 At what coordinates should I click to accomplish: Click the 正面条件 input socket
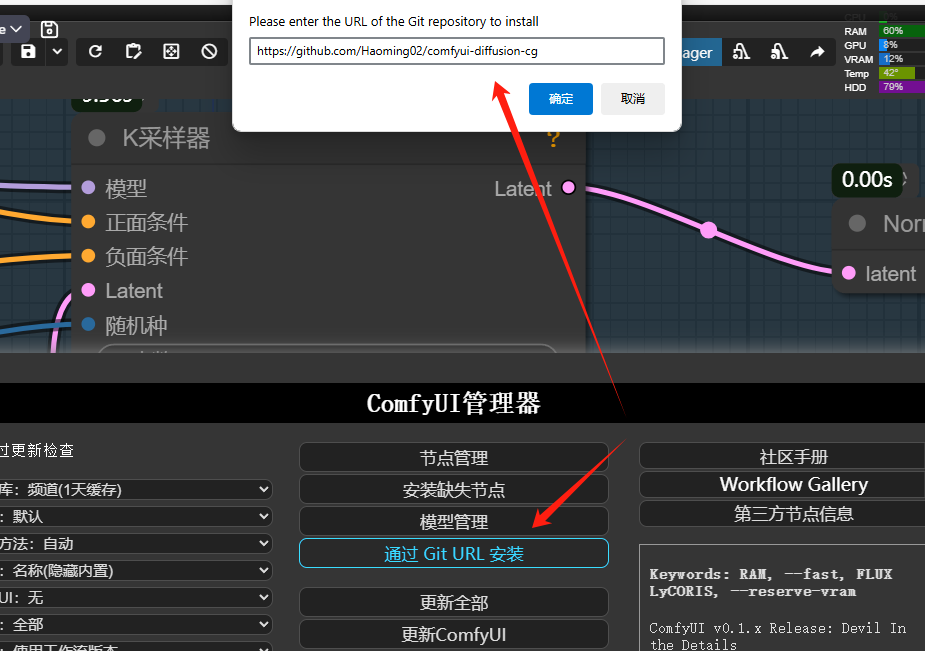tap(88, 222)
